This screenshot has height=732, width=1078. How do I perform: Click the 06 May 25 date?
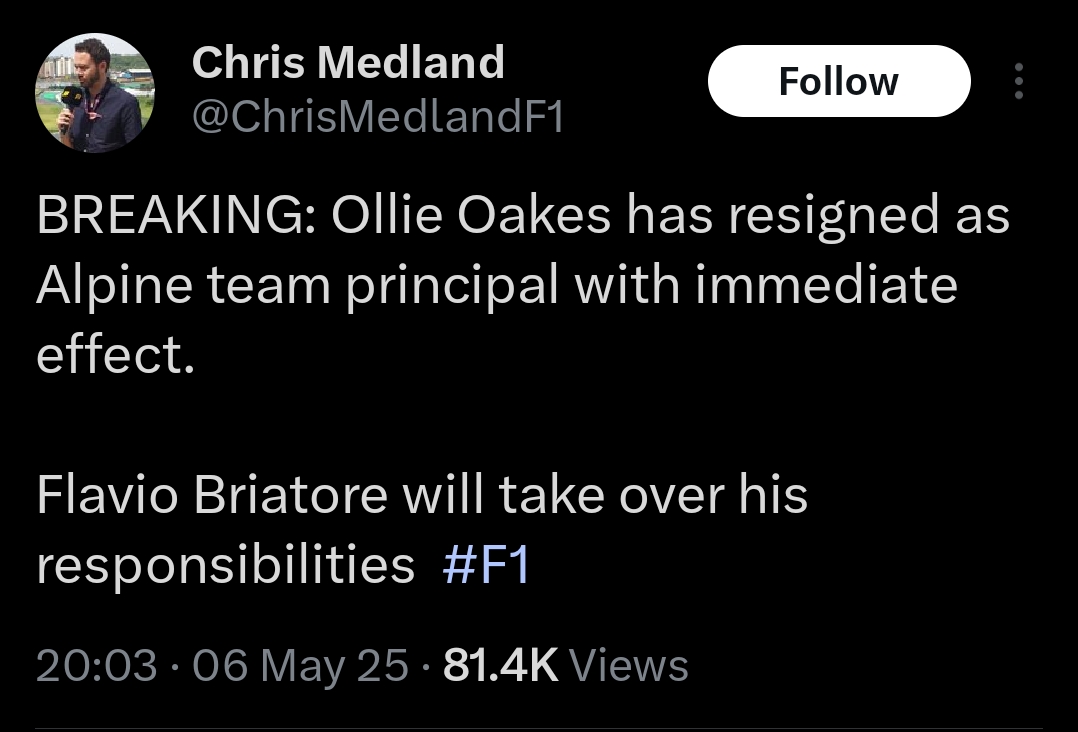point(300,666)
